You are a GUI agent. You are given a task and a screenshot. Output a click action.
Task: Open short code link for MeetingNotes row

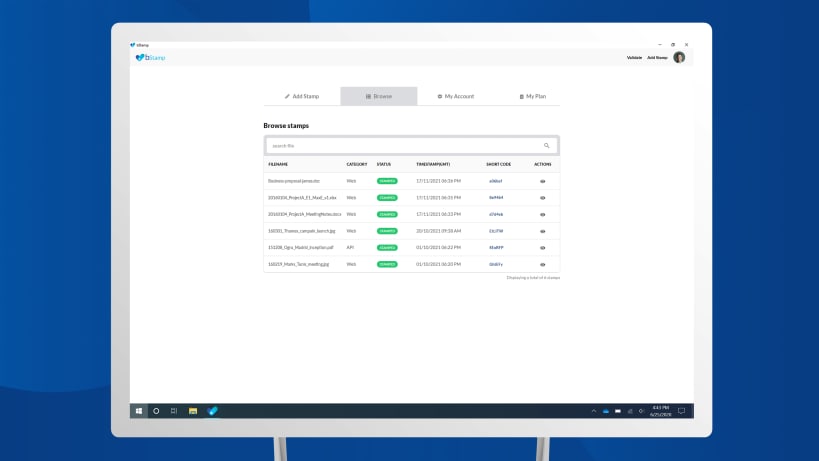click(x=496, y=215)
